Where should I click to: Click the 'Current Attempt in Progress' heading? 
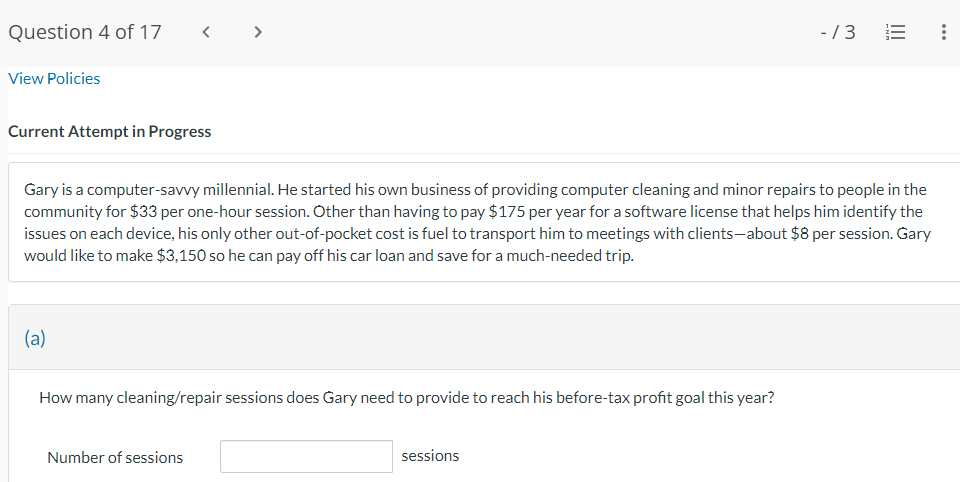(x=110, y=132)
